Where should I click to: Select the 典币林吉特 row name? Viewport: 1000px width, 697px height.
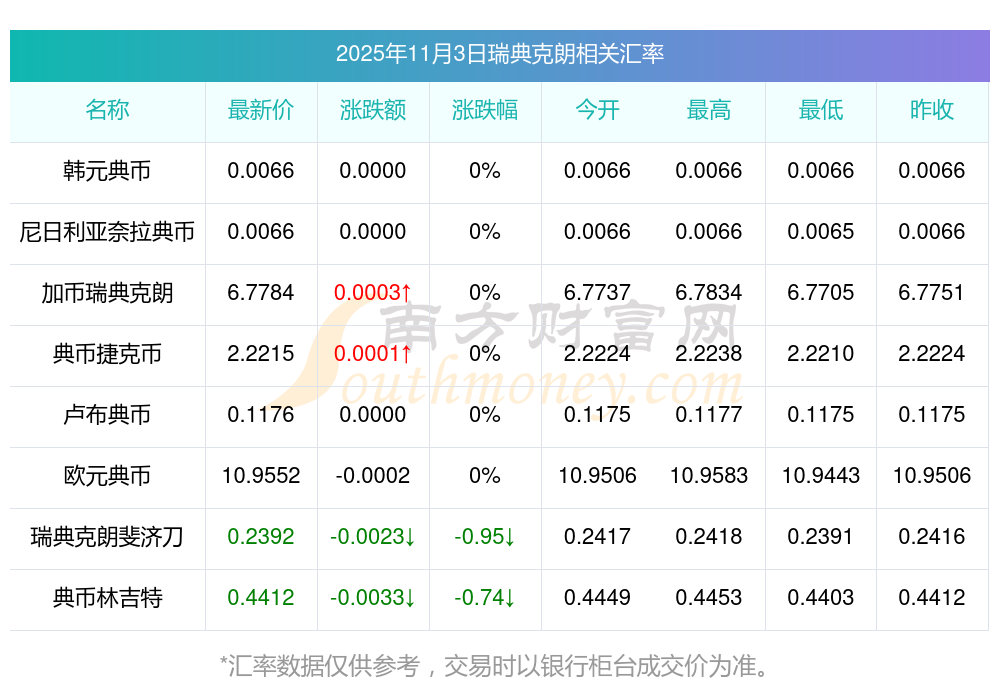[107, 598]
